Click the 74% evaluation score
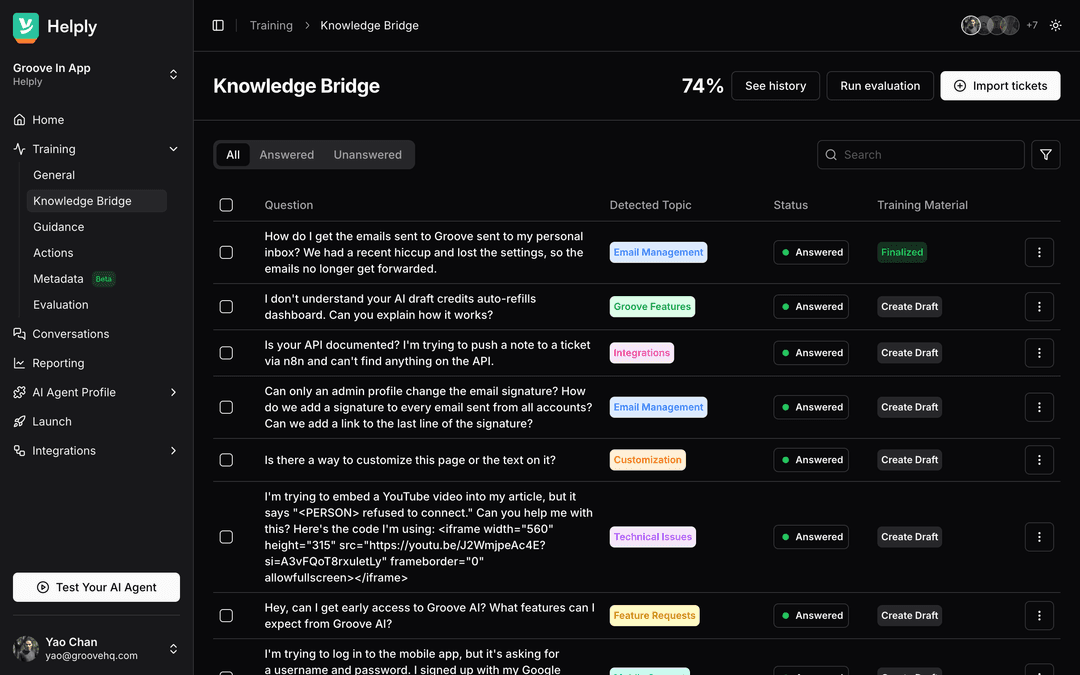Screen dimensions: 1080x675 coord(702,86)
